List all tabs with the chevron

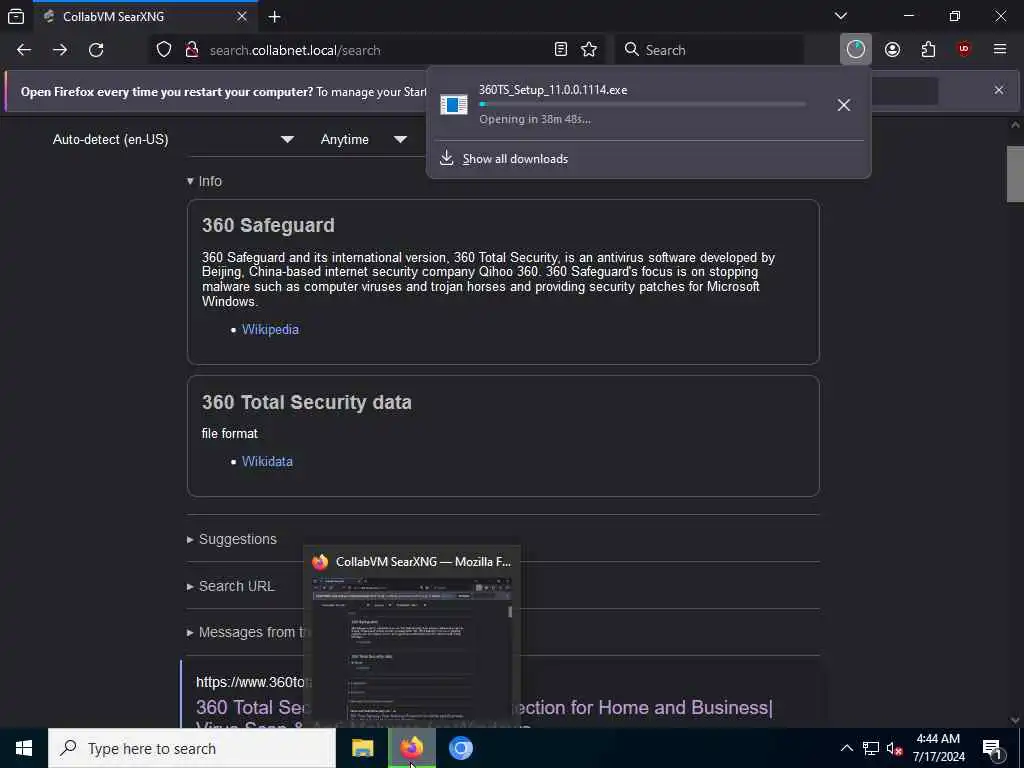pyautogui.click(x=840, y=16)
